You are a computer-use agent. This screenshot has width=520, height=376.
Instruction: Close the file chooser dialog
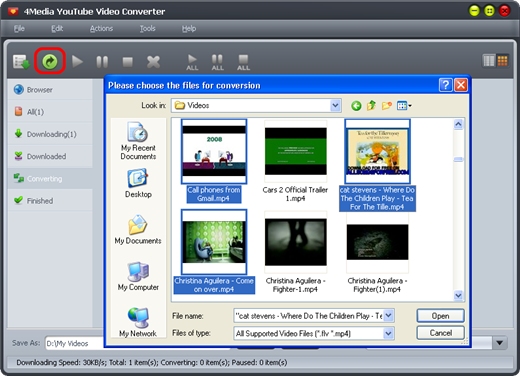tap(461, 85)
